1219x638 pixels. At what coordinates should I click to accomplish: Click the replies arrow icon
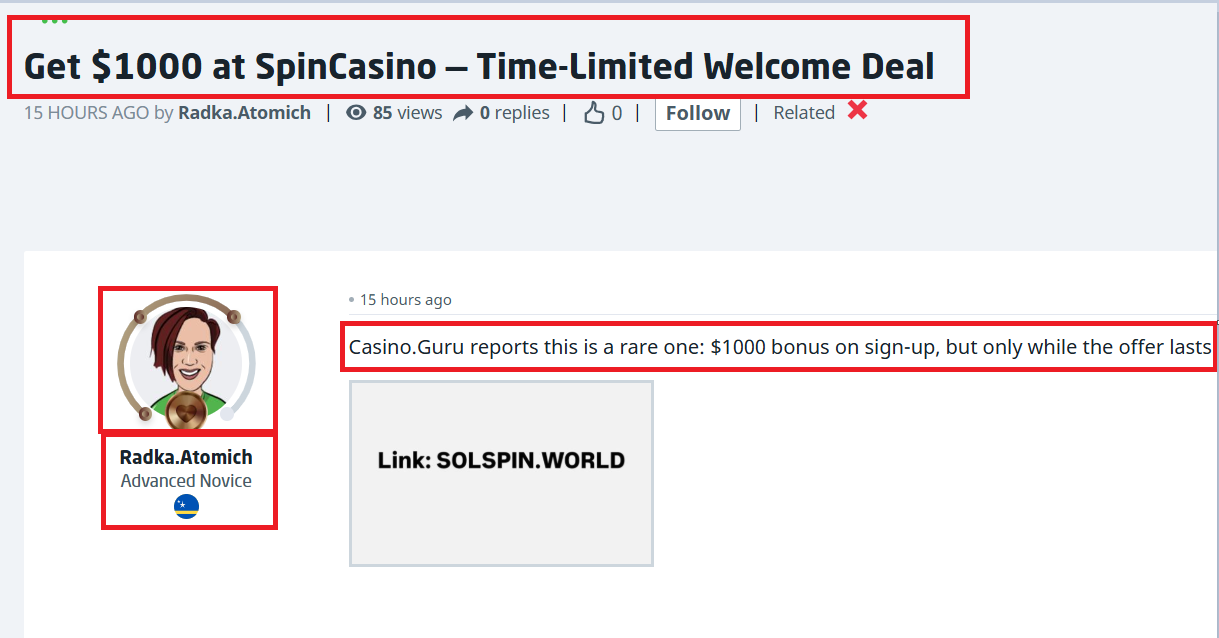(x=463, y=114)
